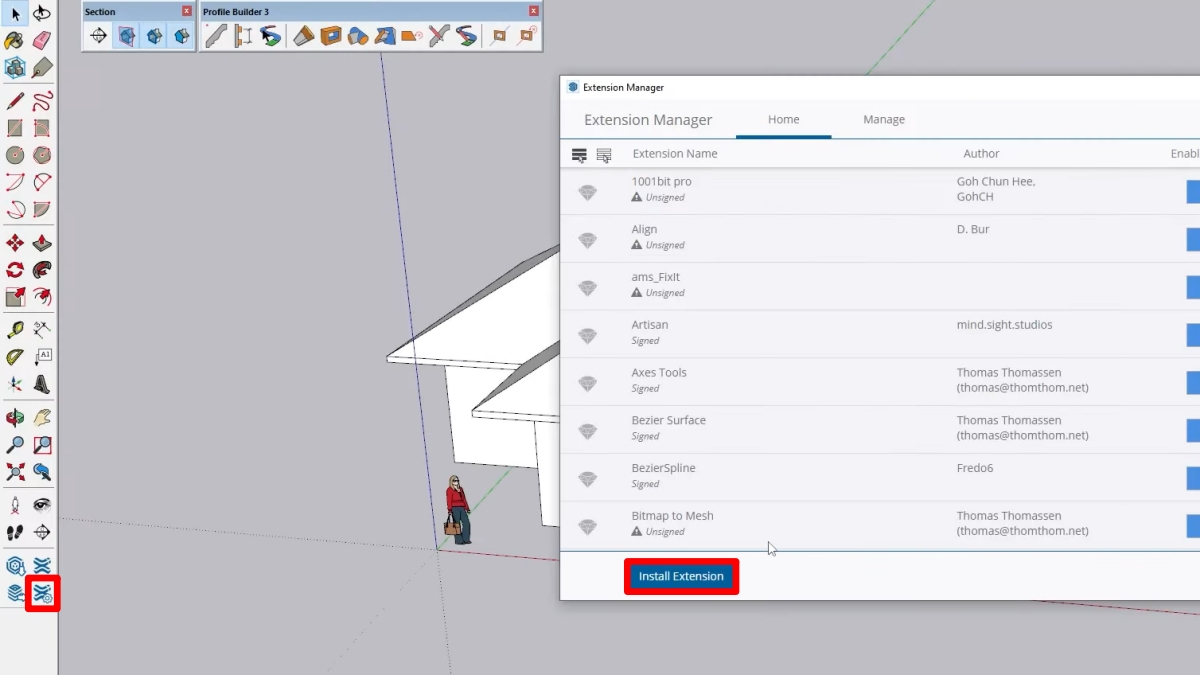Activate the Push/Pull tool
The width and height of the screenshot is (1200, 675).
(42, 243)
